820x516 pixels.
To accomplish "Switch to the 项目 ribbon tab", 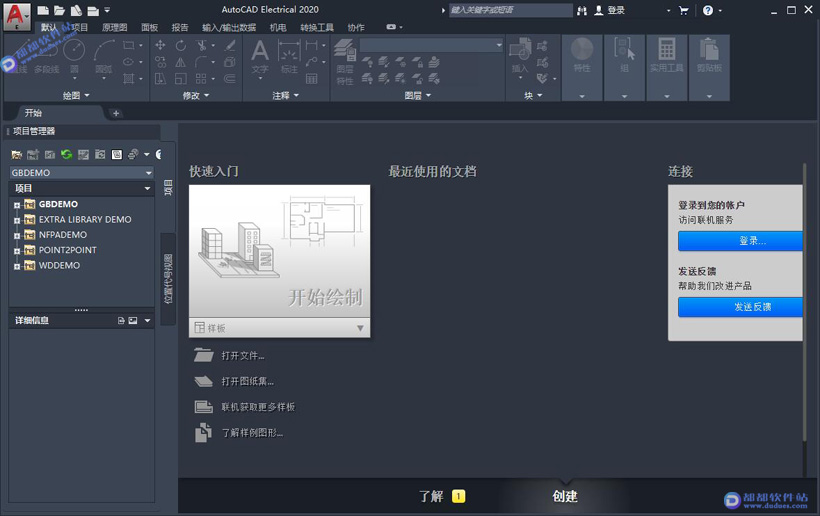I will (79, 27).
